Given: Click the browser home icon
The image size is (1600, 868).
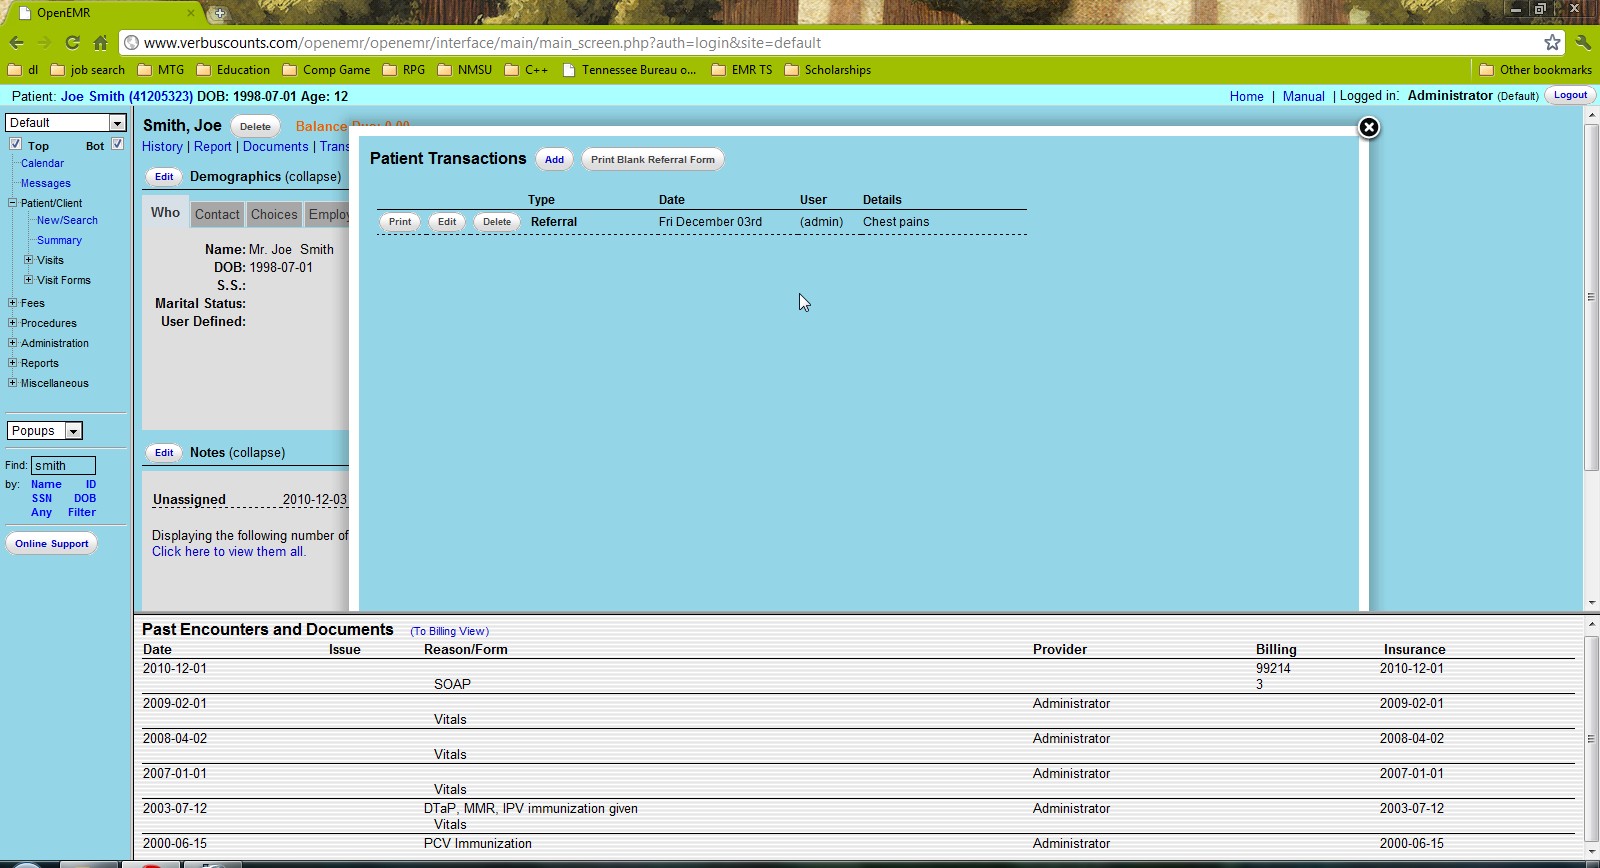Looking at the screenshot, I should pyautogui.click(x=100, y=43).
